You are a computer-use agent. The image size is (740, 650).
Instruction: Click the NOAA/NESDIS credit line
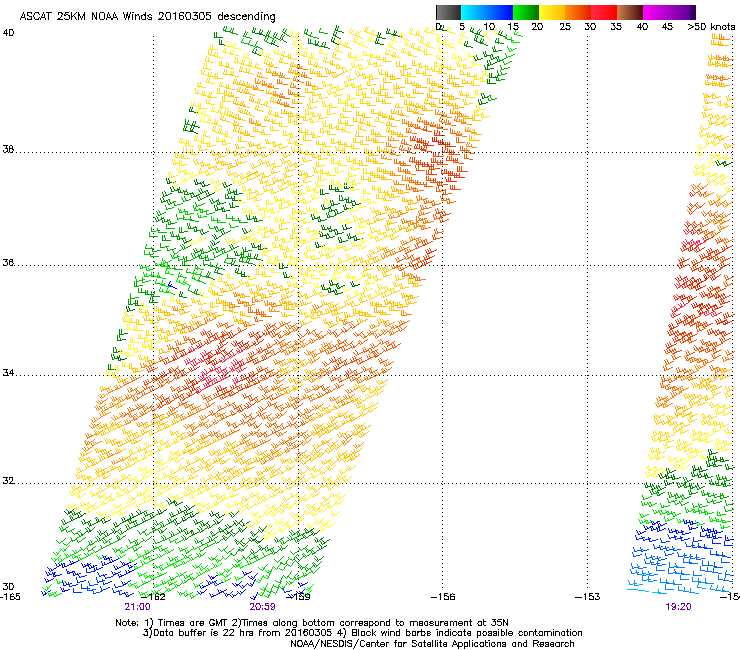432,644
